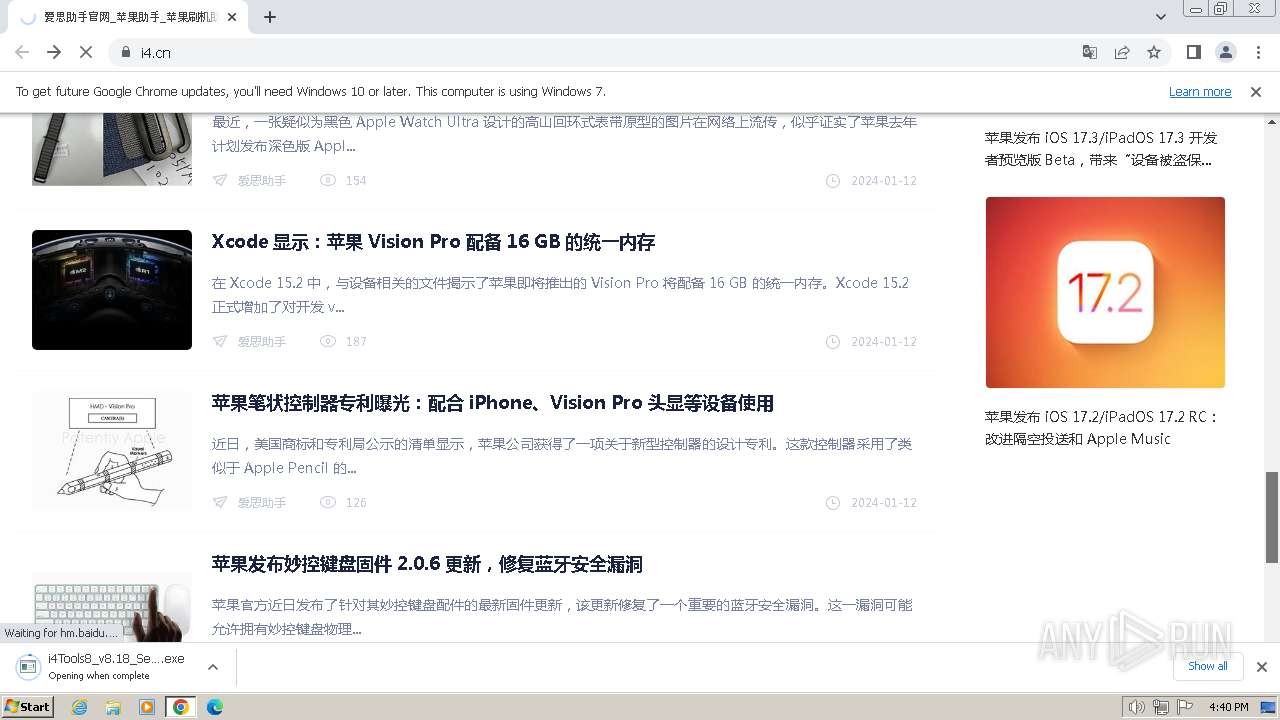The width and height of the screenshot is (1280, 720).
Task: Open sidebar link 苹果发布 iOS 17.2/iPadOS 17.2 RC
Action: [x=1102, y=428]
